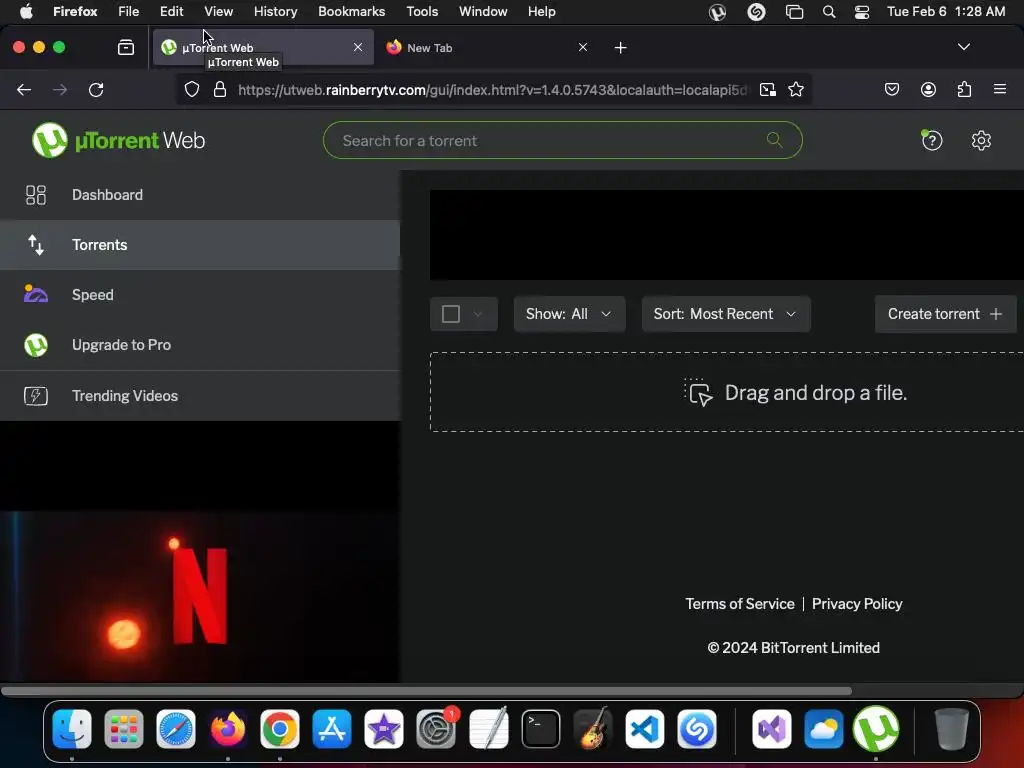Select the Torrents sidebar entry
The image size is (1024, 768).
point(200,245)
